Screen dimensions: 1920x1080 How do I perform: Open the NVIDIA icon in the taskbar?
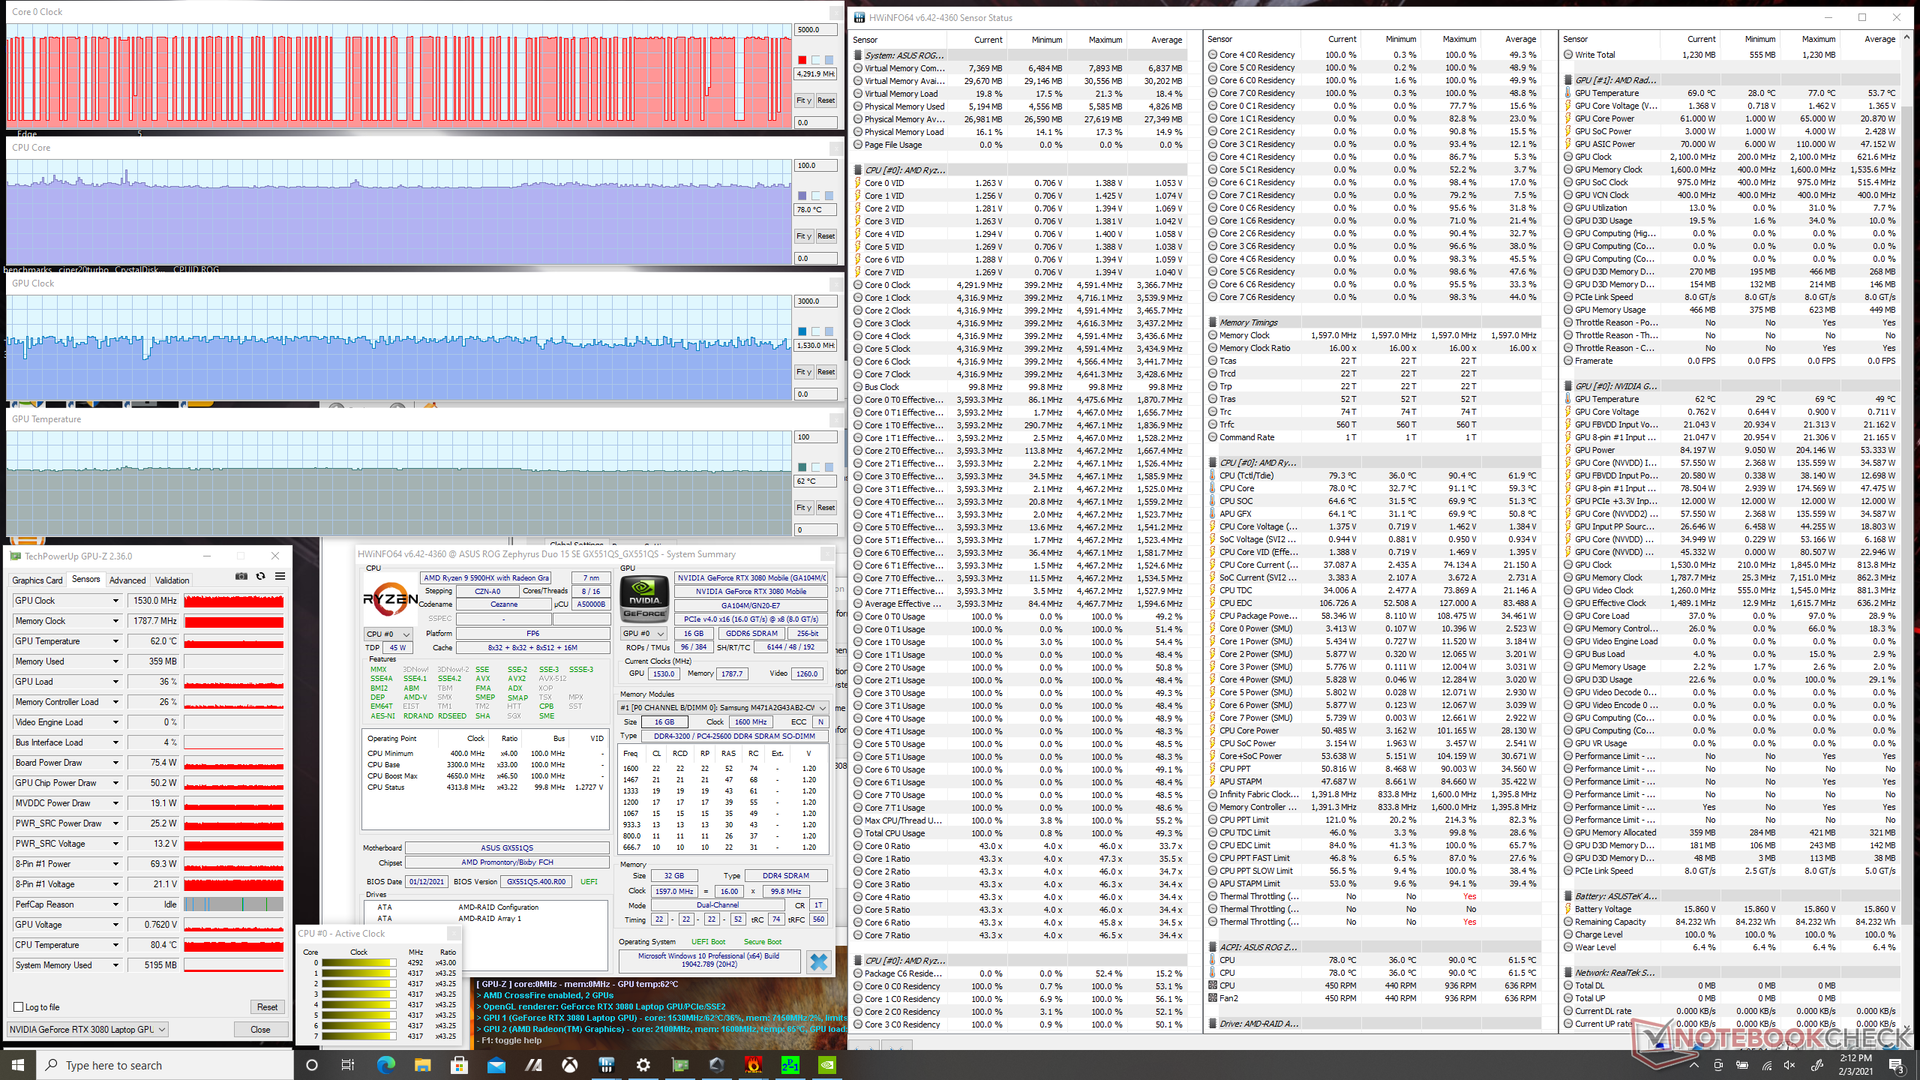click(827, 1065)
